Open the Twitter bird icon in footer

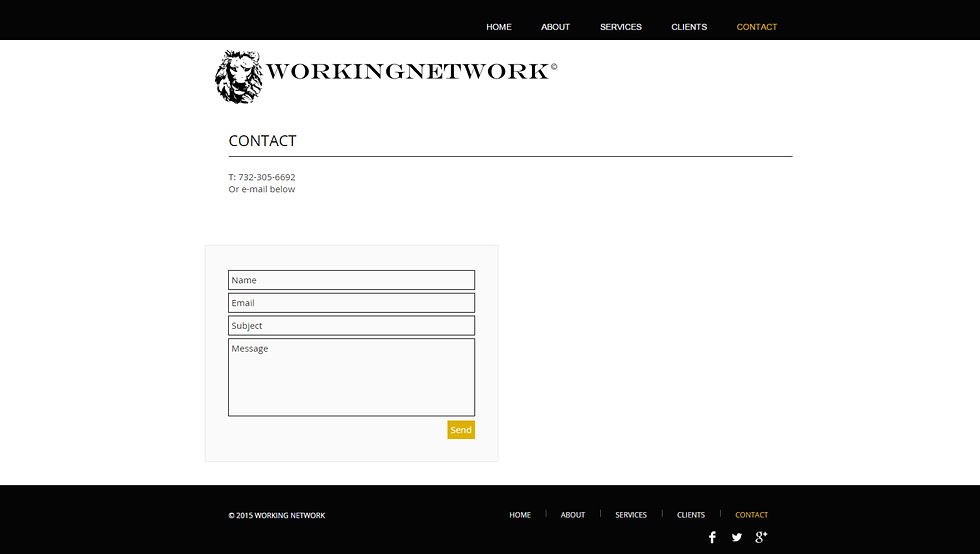(737, 537)
